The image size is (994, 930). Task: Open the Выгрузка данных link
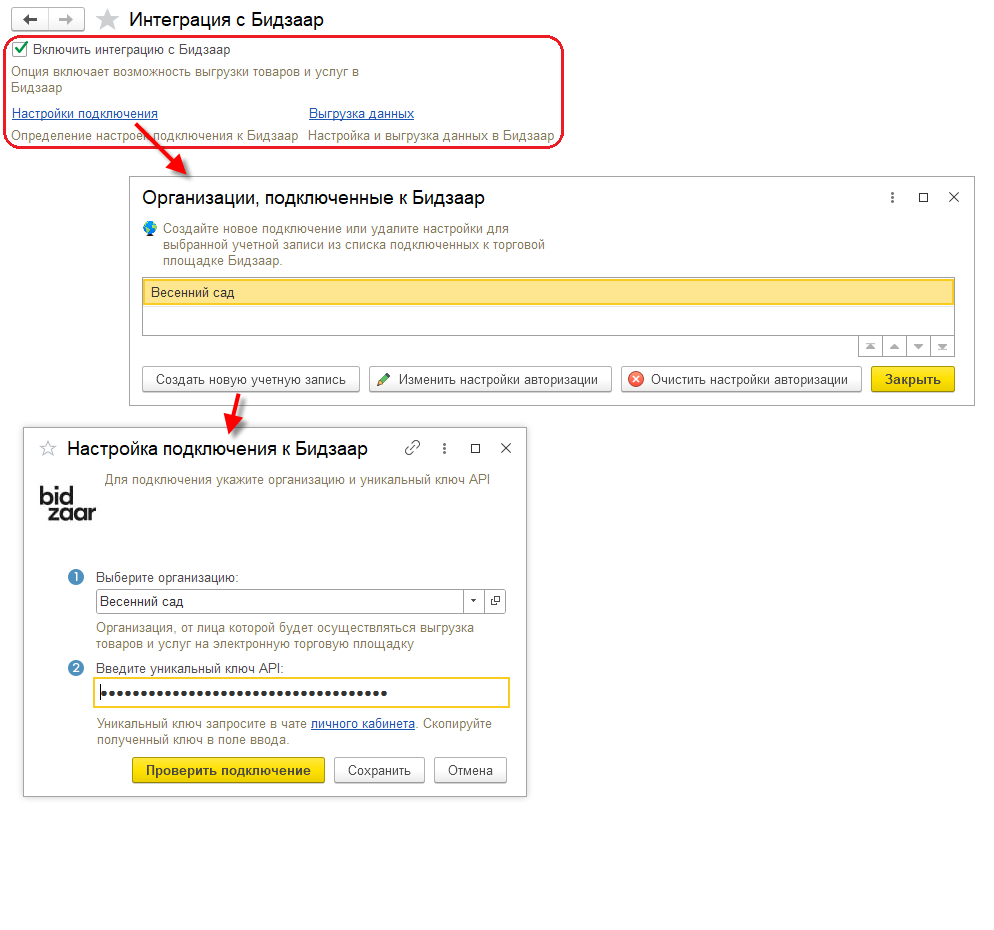[x=361, y=113]
